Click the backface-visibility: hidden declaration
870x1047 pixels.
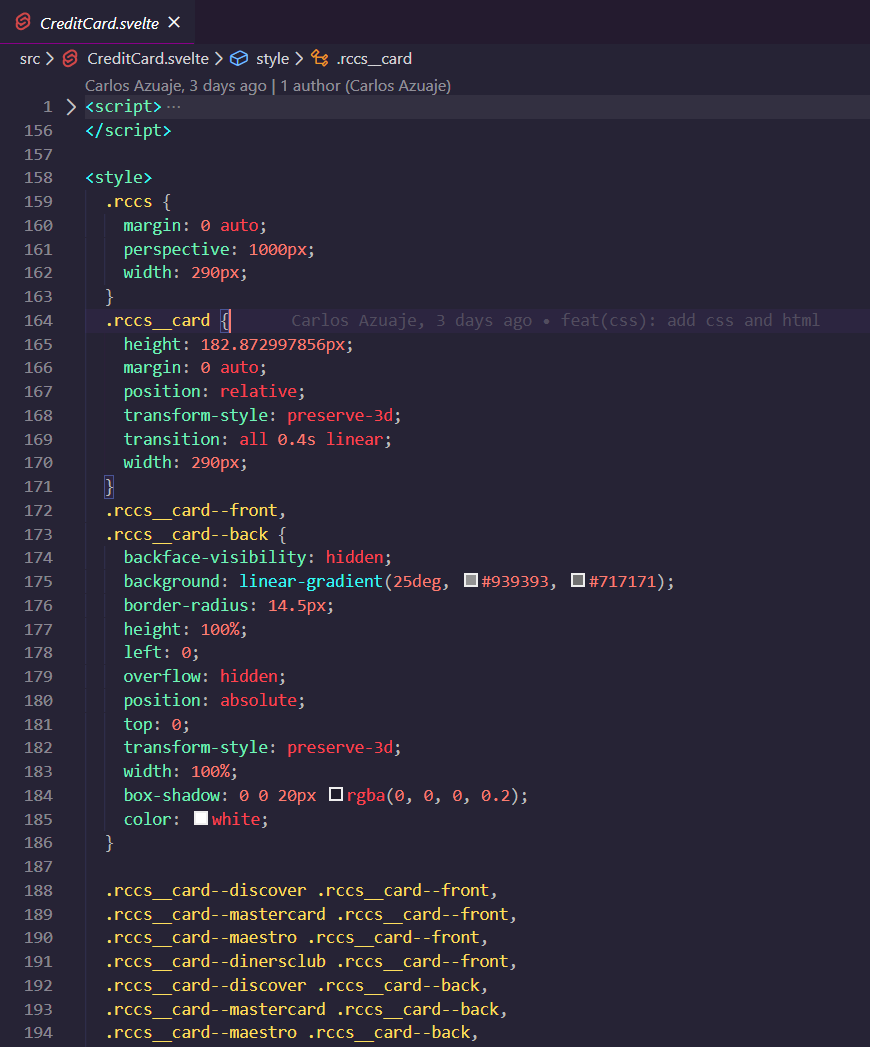tap(257, 558)
